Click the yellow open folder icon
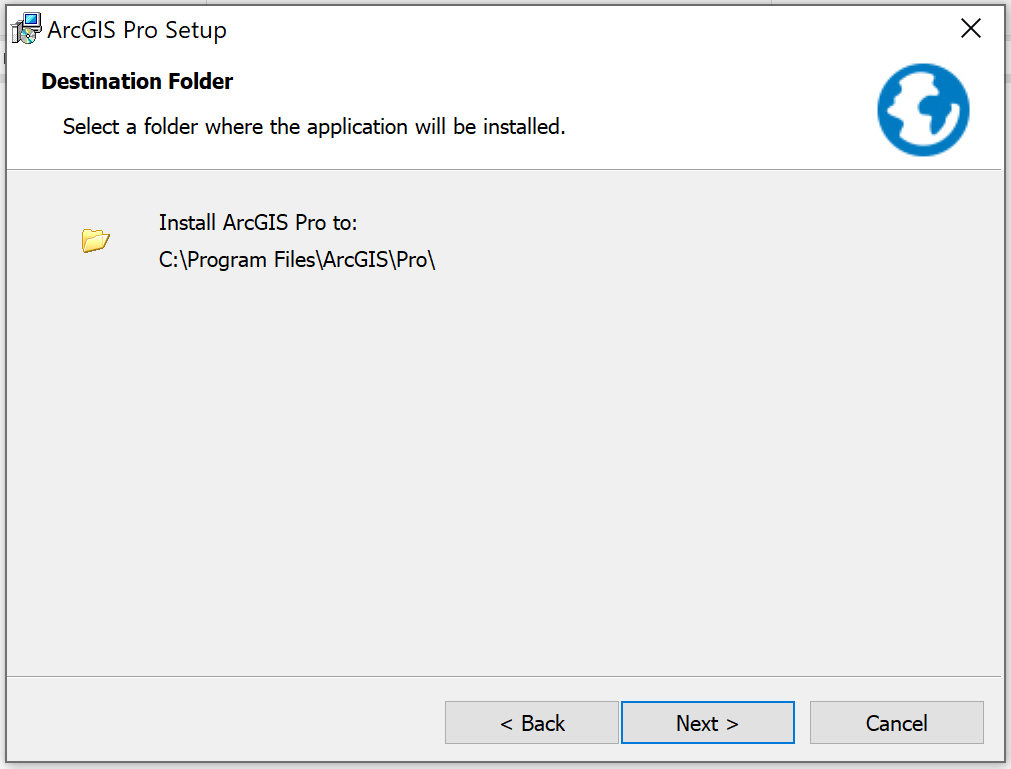Image resolution: width=1011 pixels, height=769 pixels. pos(96,240)
